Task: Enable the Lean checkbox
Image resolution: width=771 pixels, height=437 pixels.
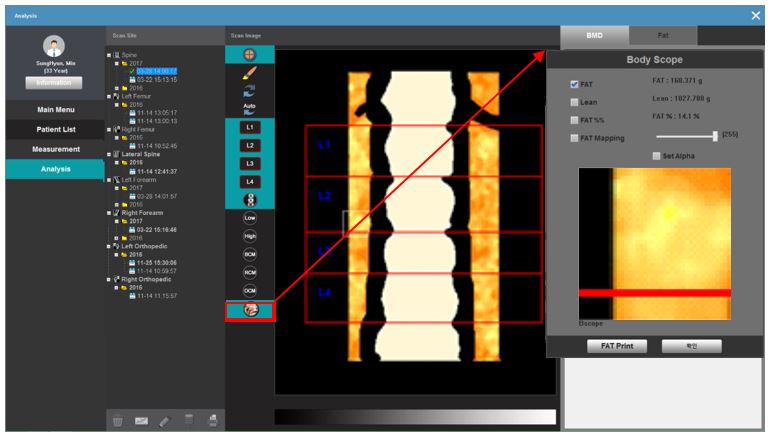Action: (x=573, y=102)
